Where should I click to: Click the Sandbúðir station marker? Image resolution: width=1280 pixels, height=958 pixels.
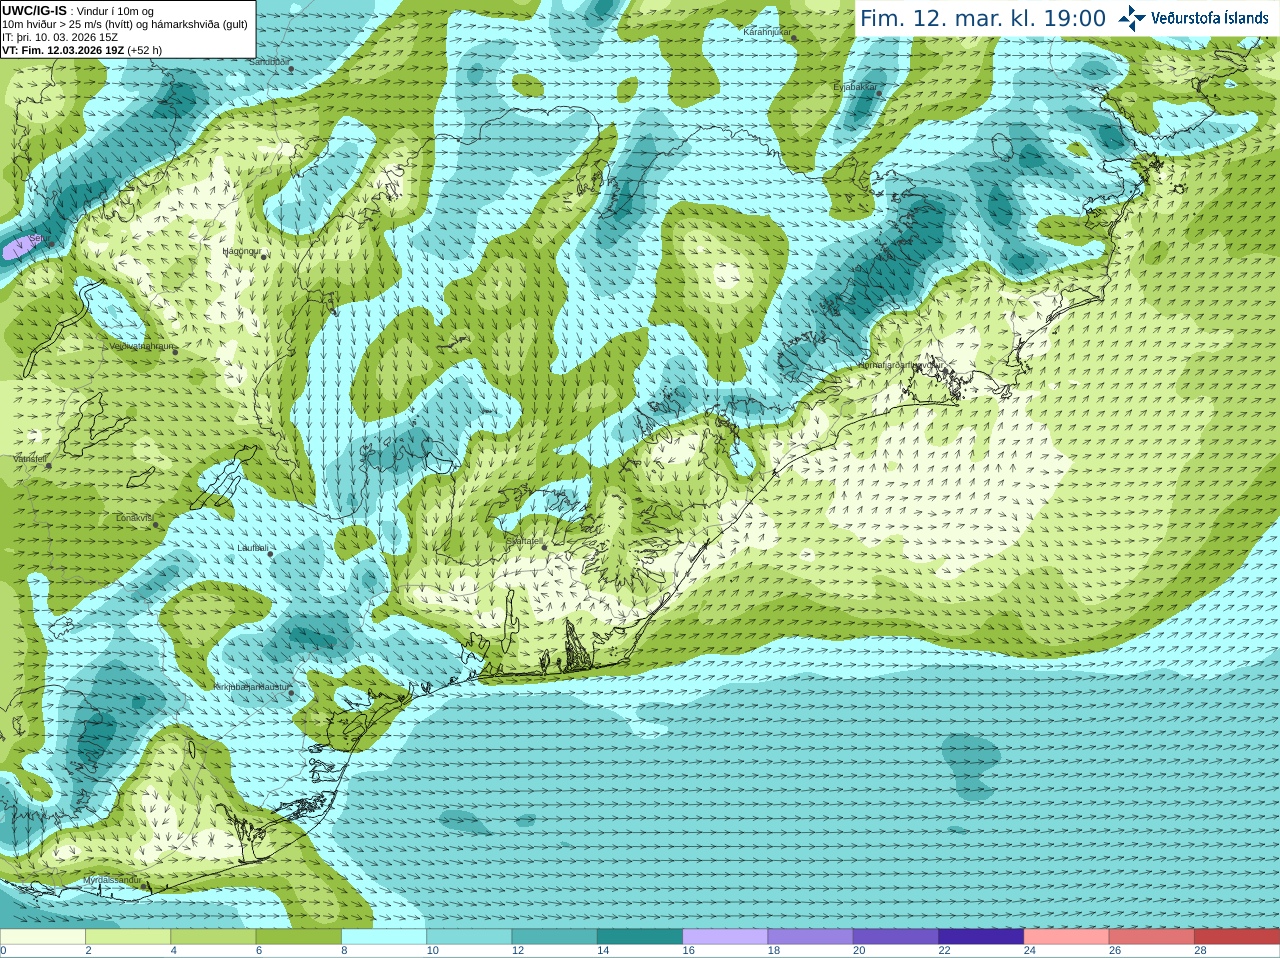tap(292, 69)
